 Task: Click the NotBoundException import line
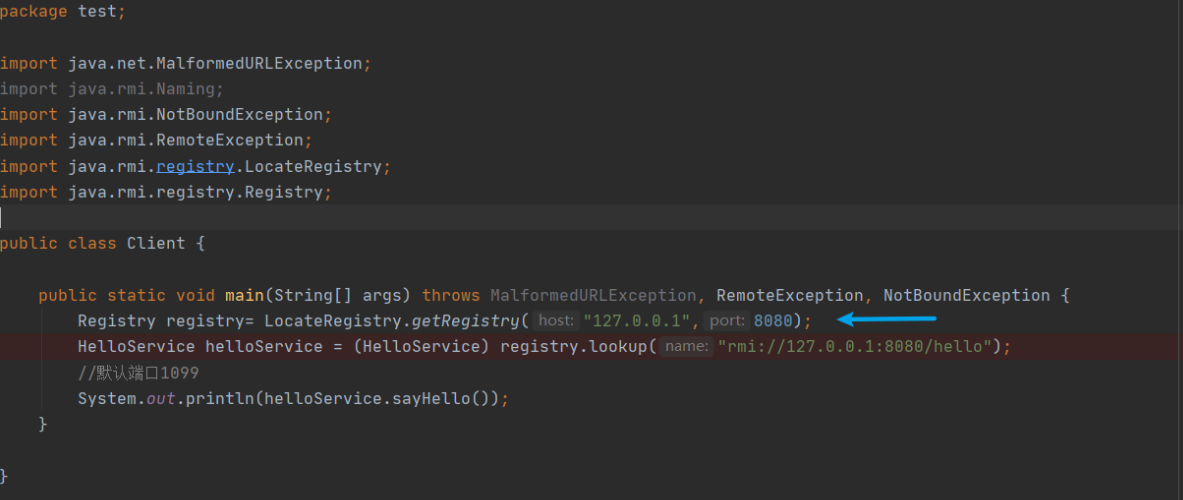click(x=166, y=115)
